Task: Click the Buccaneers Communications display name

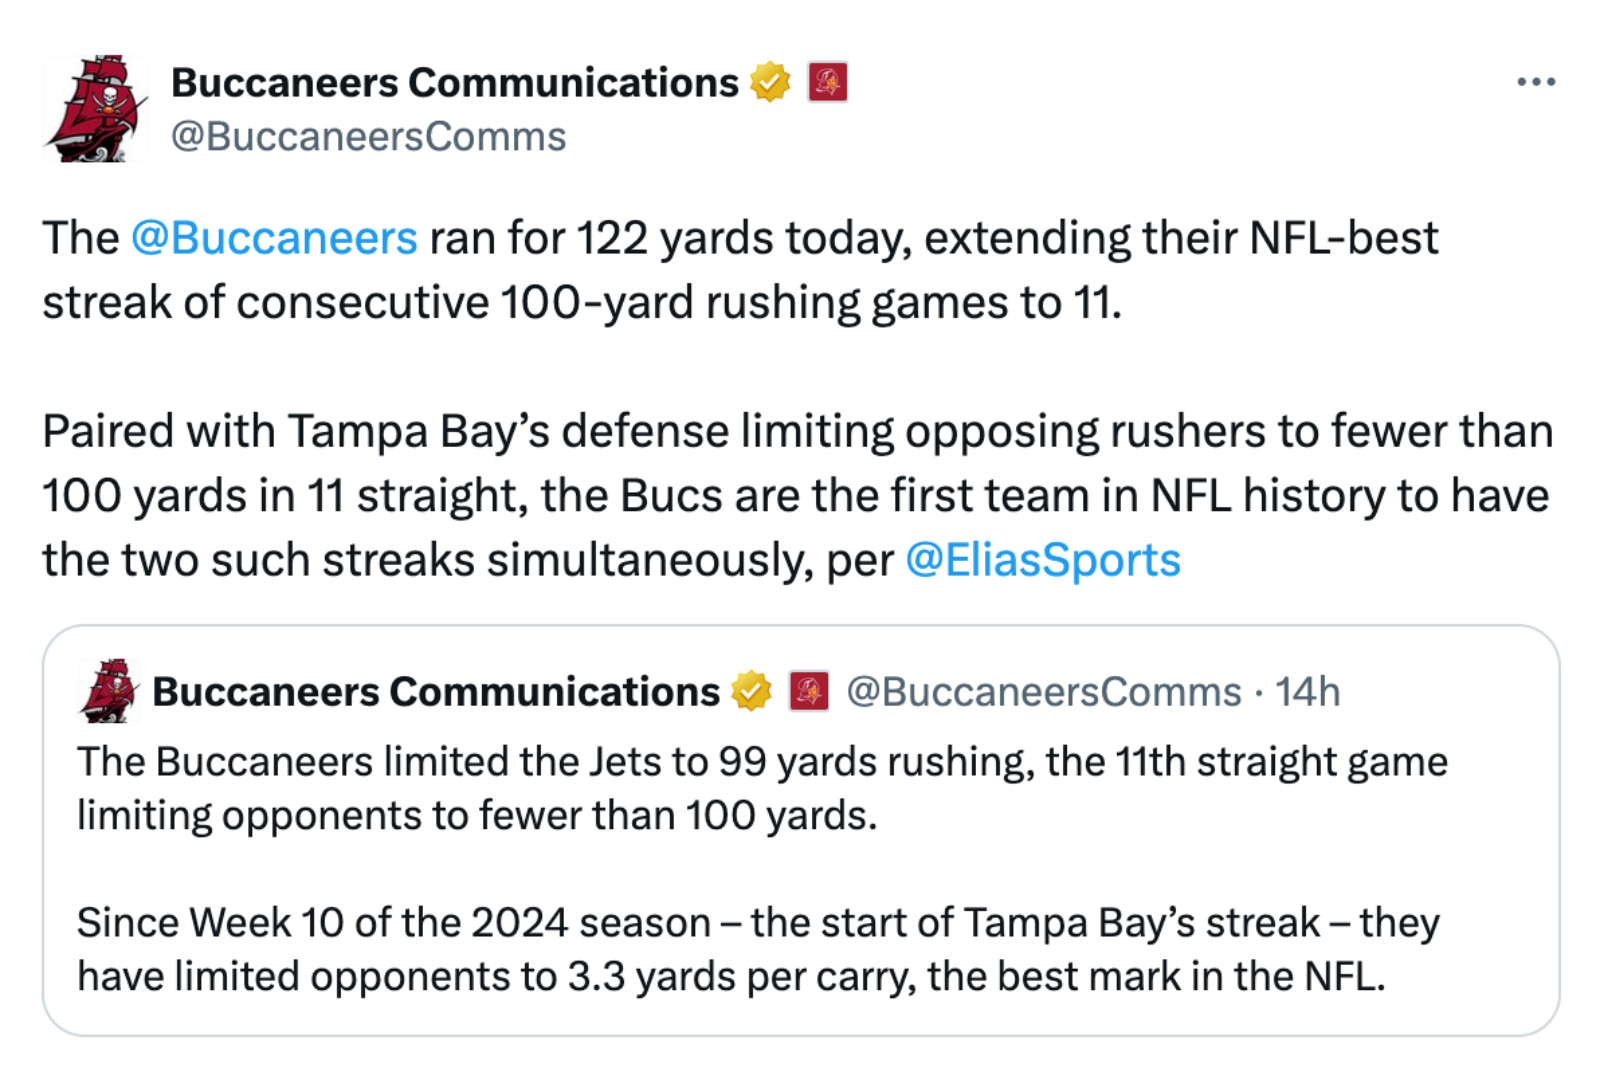Action: (x=452, y=81)
